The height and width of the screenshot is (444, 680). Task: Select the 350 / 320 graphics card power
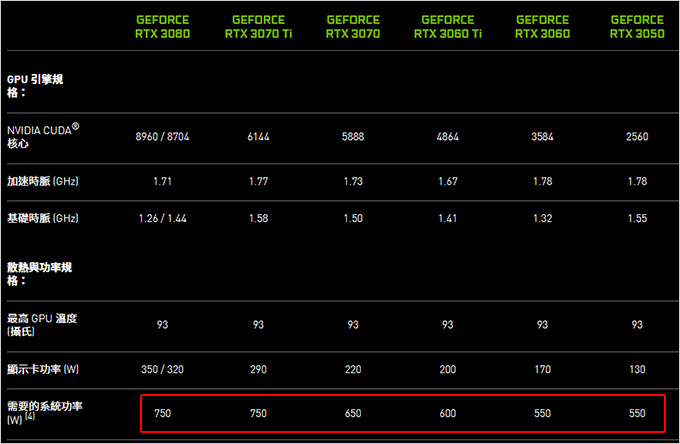(x=162, y=369)
